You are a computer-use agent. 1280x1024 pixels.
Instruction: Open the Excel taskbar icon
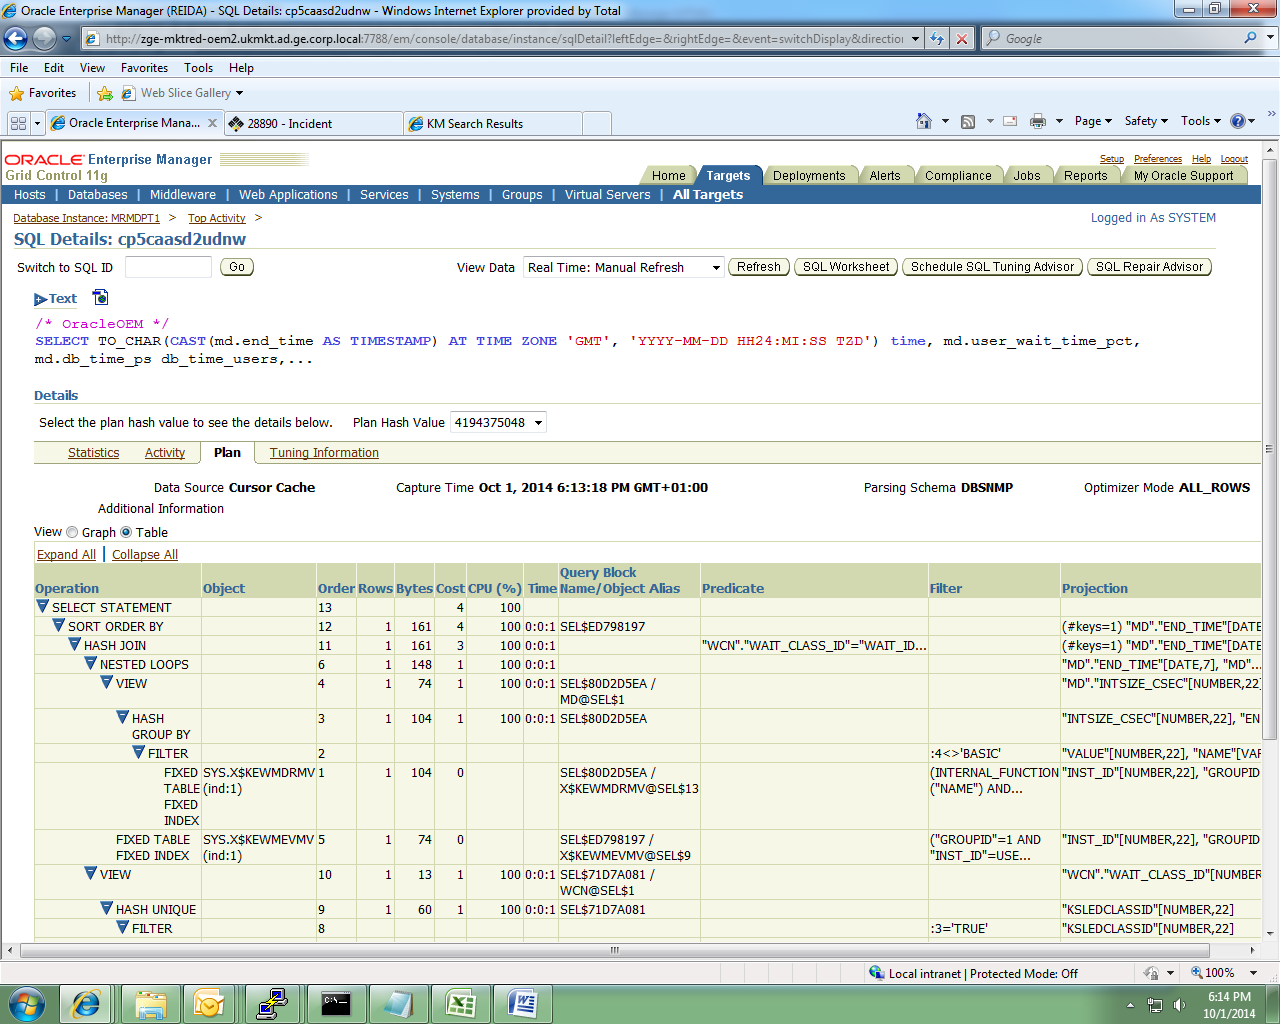point(460,1003)
